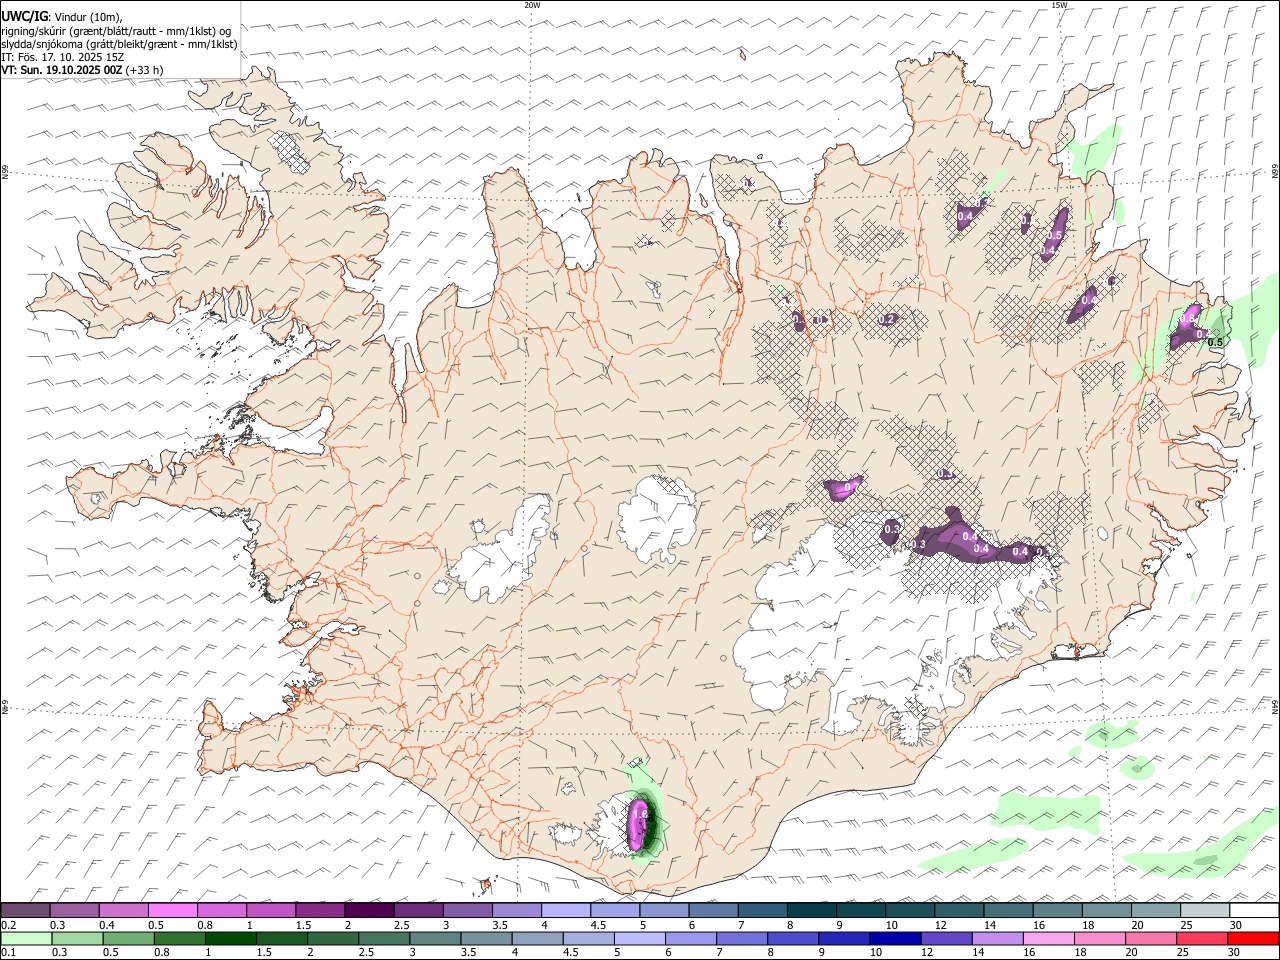
Task: Click the 'UWC/IG: Vindur (10m),' title line
Action: (x=62, y=17)
